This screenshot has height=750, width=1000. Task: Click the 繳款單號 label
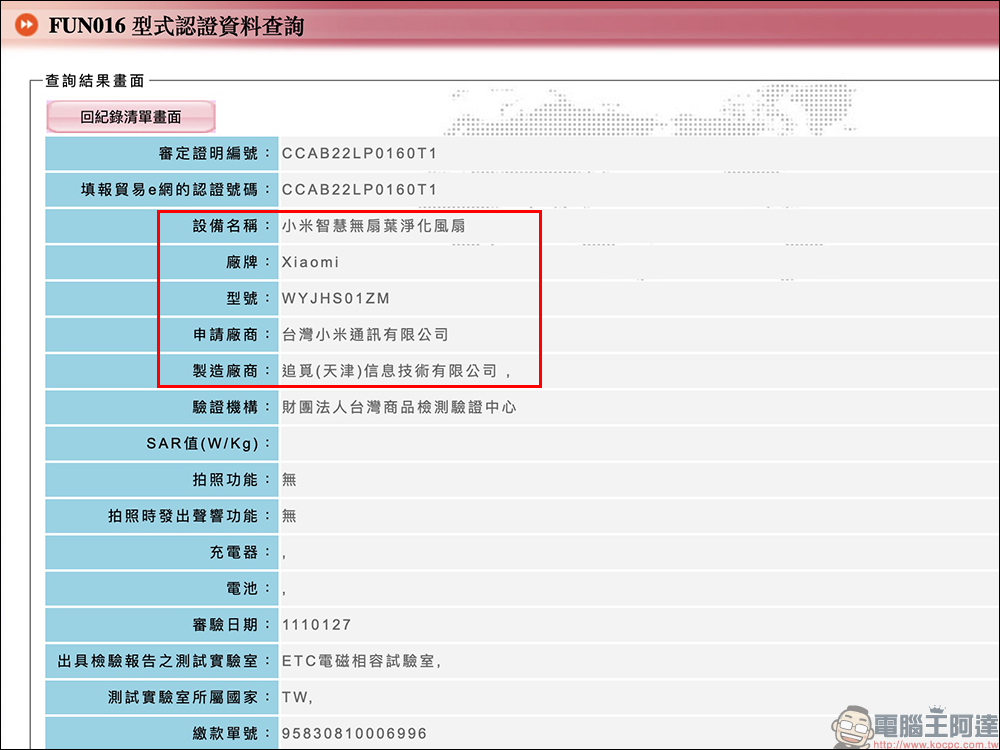pos(233,733)
